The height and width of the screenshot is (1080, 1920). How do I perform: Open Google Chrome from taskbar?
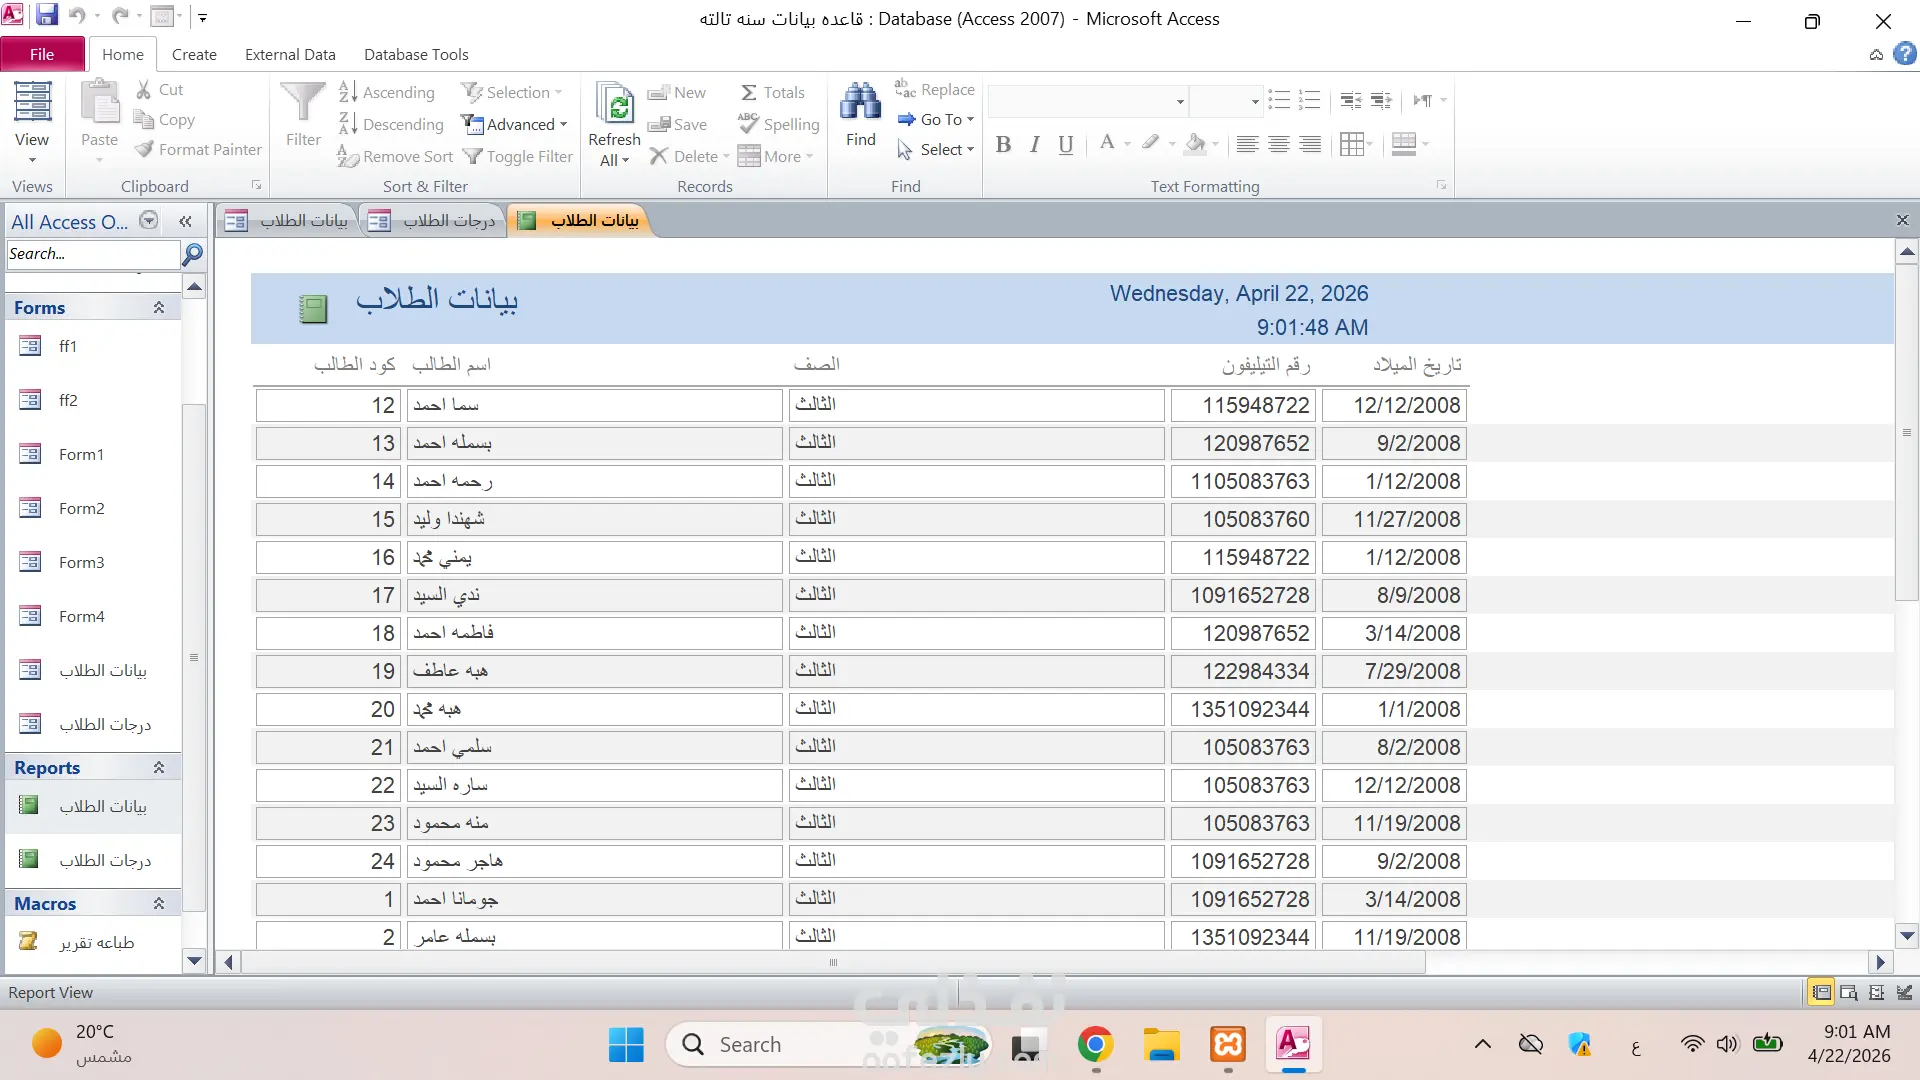[1096, 1045]
